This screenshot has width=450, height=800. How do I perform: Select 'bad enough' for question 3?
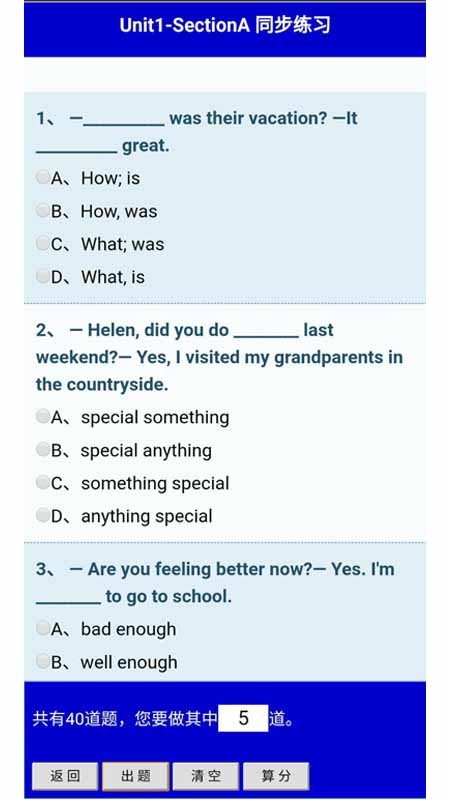pyautogui.click(x=43, y=629)
